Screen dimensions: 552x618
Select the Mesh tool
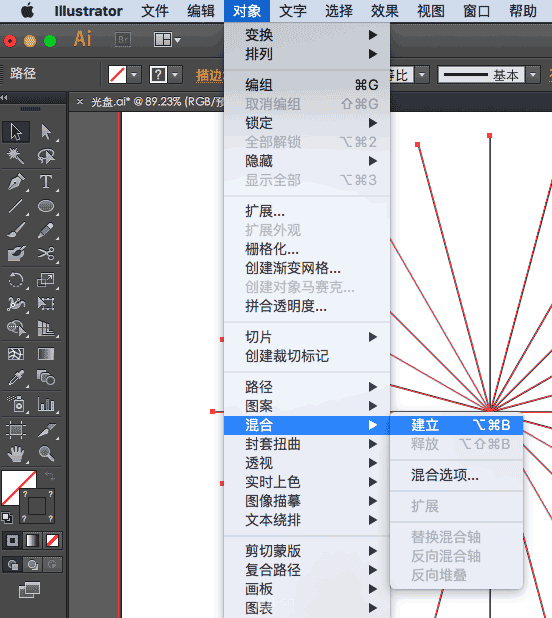pos(16,354)
